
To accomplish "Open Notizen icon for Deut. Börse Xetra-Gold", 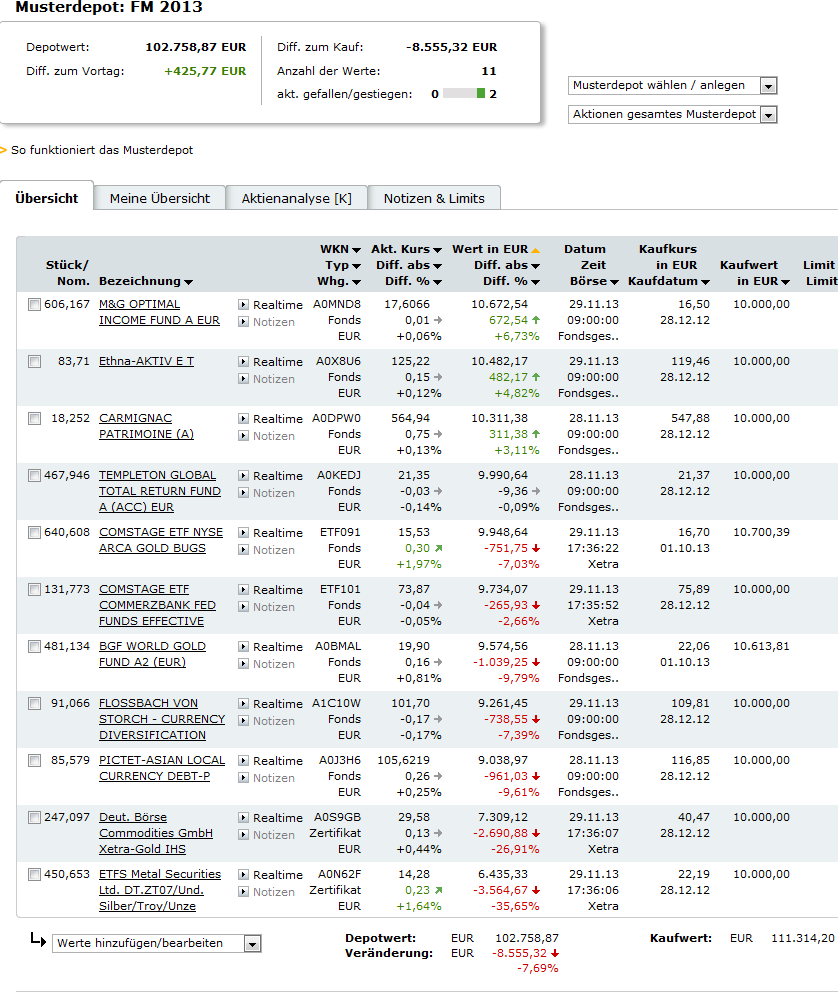I will pyautogui.click(x=243, y=834).
